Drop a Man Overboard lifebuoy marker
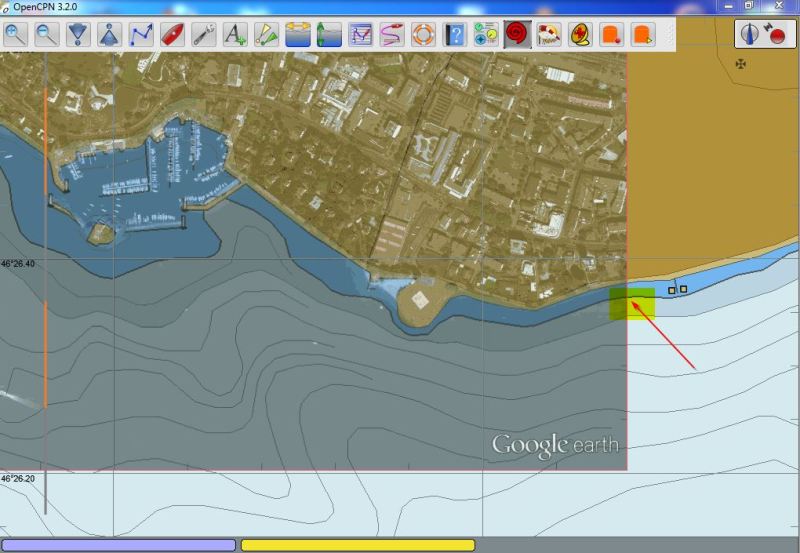This screenshot has width=800, height=553. pyautogui.click(x=423, y=35)
